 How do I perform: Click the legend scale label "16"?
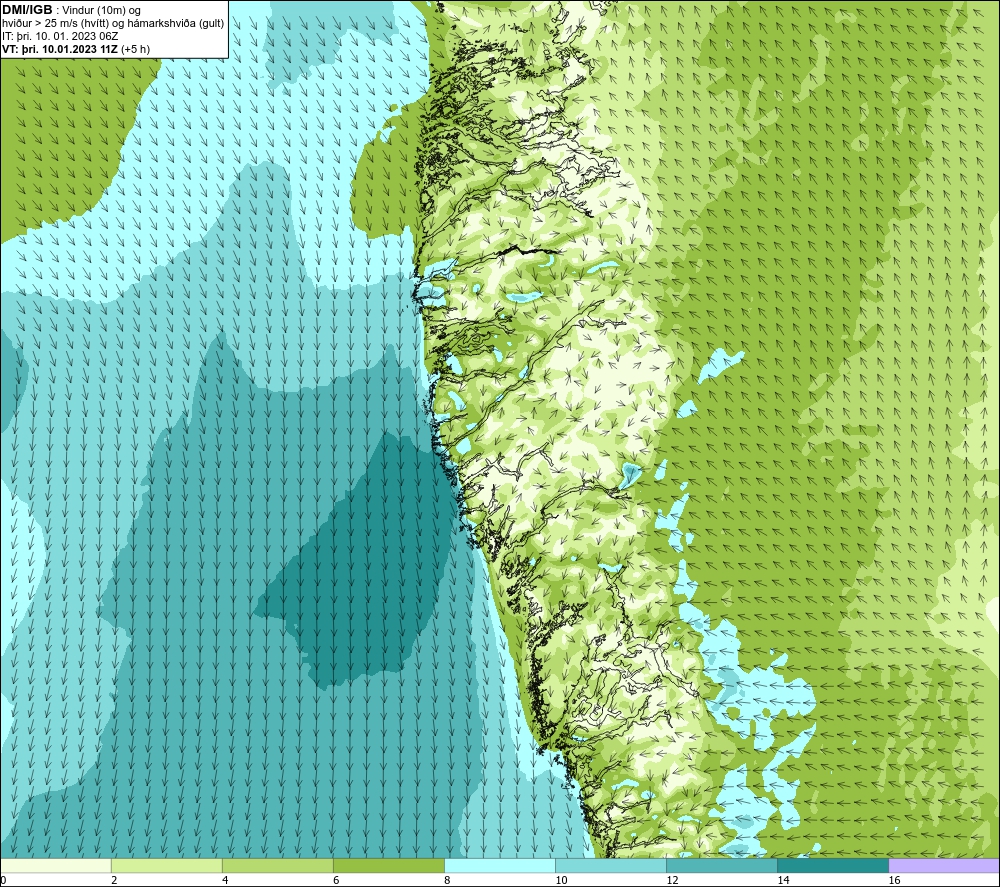pos(893,880)
